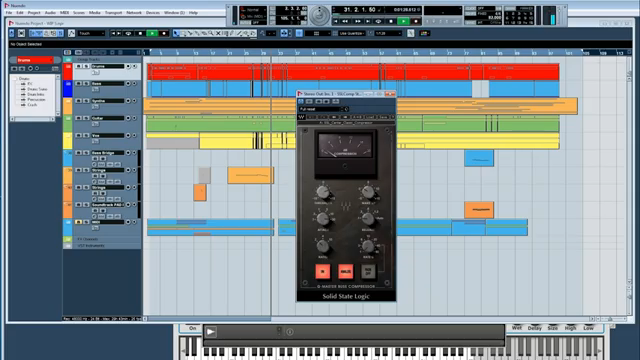Mute the Bass track
This screenshot has width=640, height=360.
(78, 83)
